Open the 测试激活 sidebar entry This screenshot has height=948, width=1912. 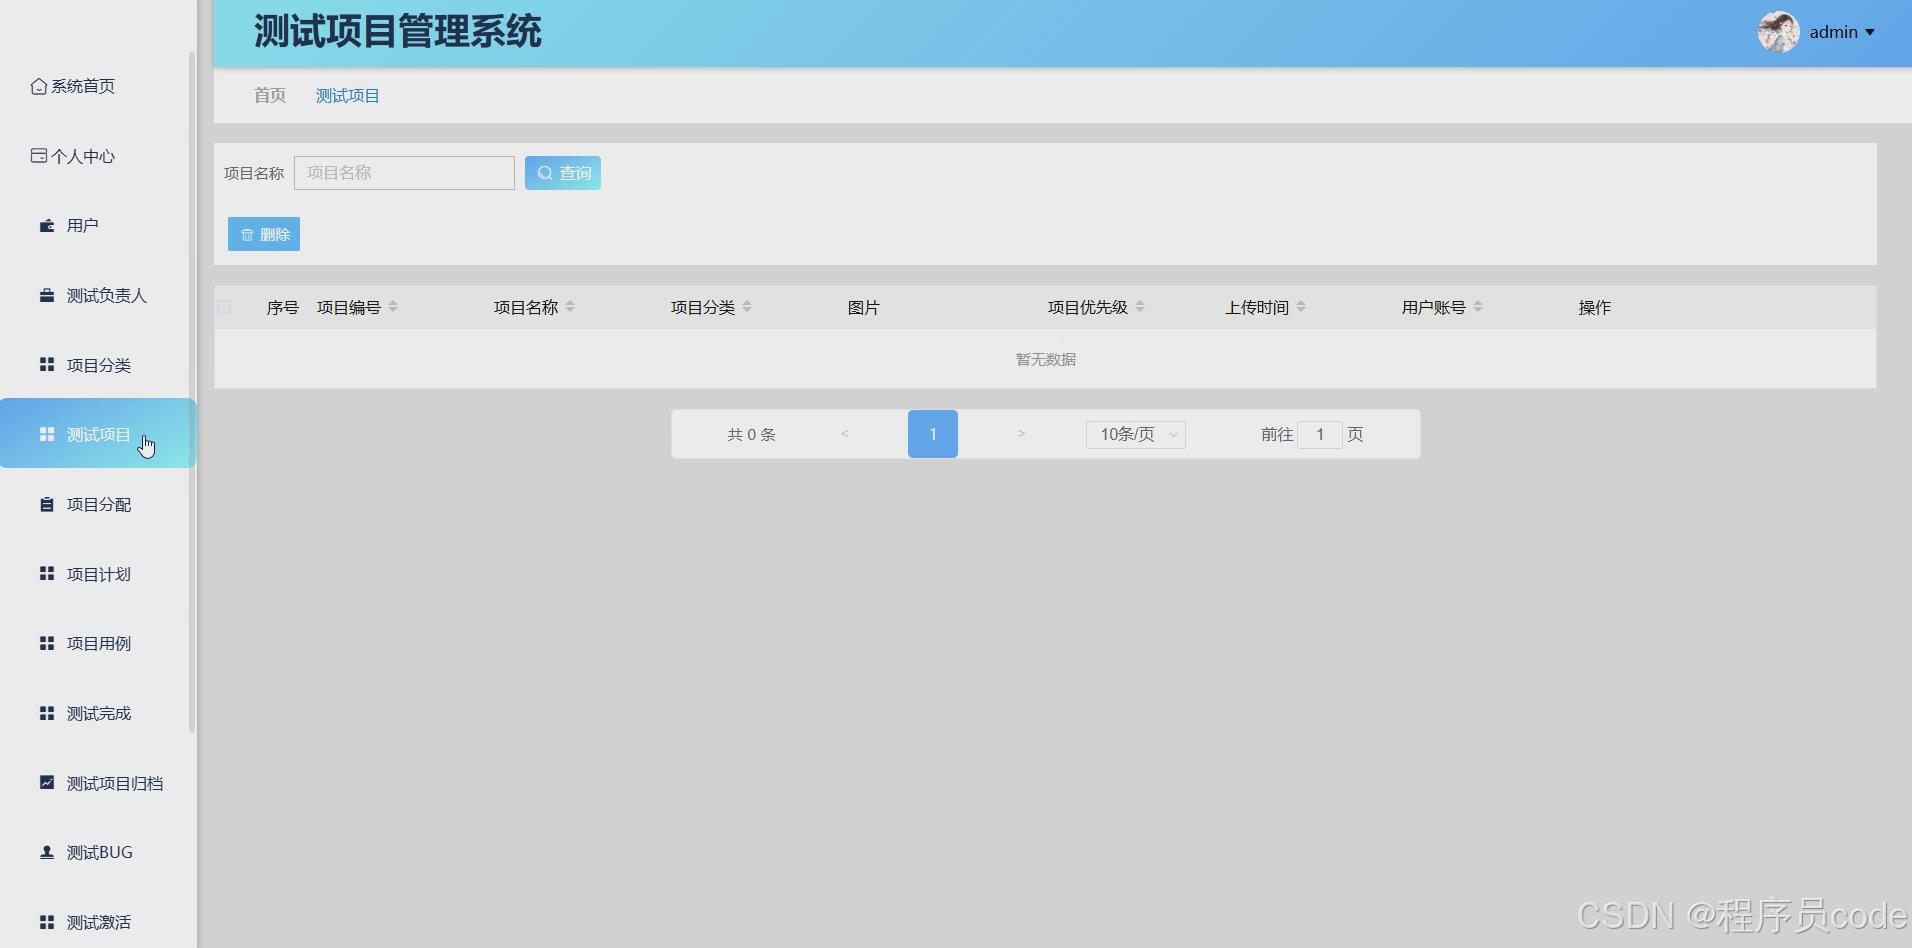click(x=97, y=922)
